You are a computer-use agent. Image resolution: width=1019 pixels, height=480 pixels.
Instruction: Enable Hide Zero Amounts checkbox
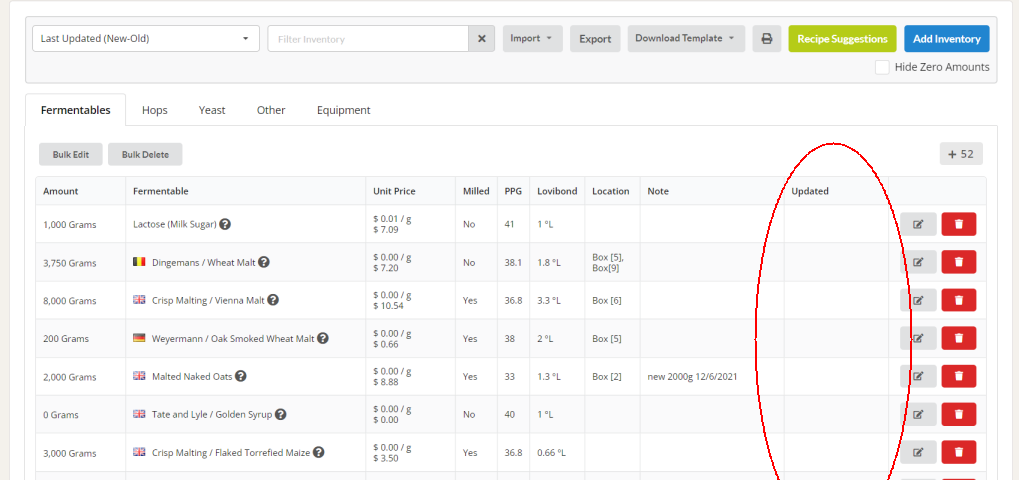point(882,67)
